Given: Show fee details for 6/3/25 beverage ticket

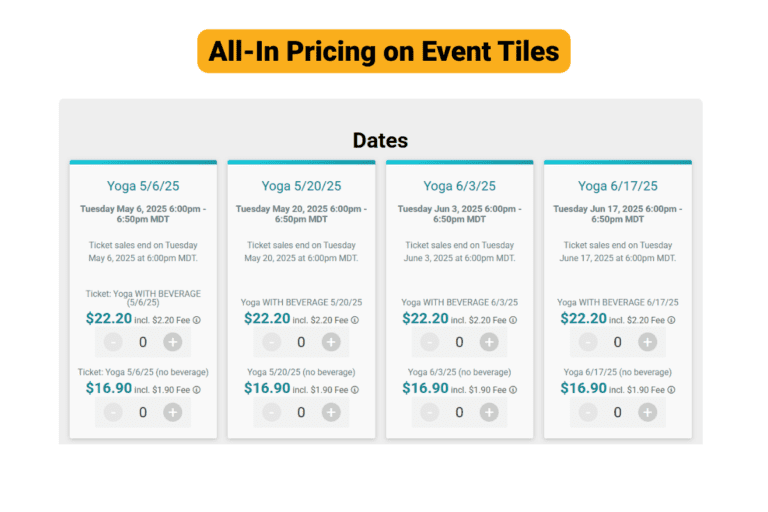Looking at the screenshot, I should pyautogui.click(x=513, y=320).
